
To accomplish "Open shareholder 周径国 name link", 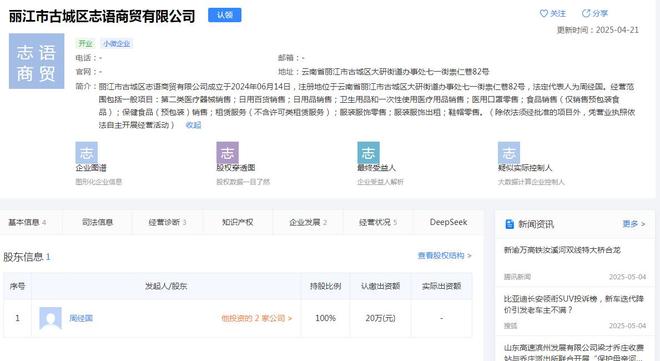I will (81, 318).
